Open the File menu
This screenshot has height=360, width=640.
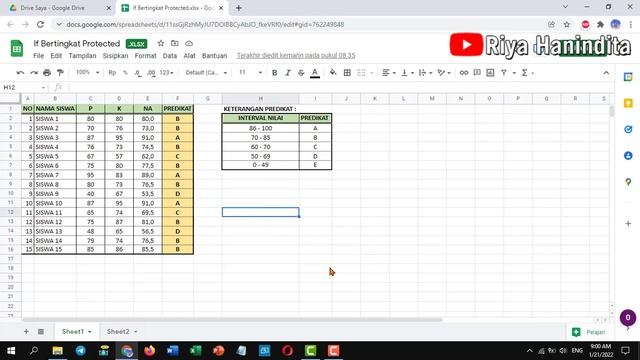[x=38, y=56]
